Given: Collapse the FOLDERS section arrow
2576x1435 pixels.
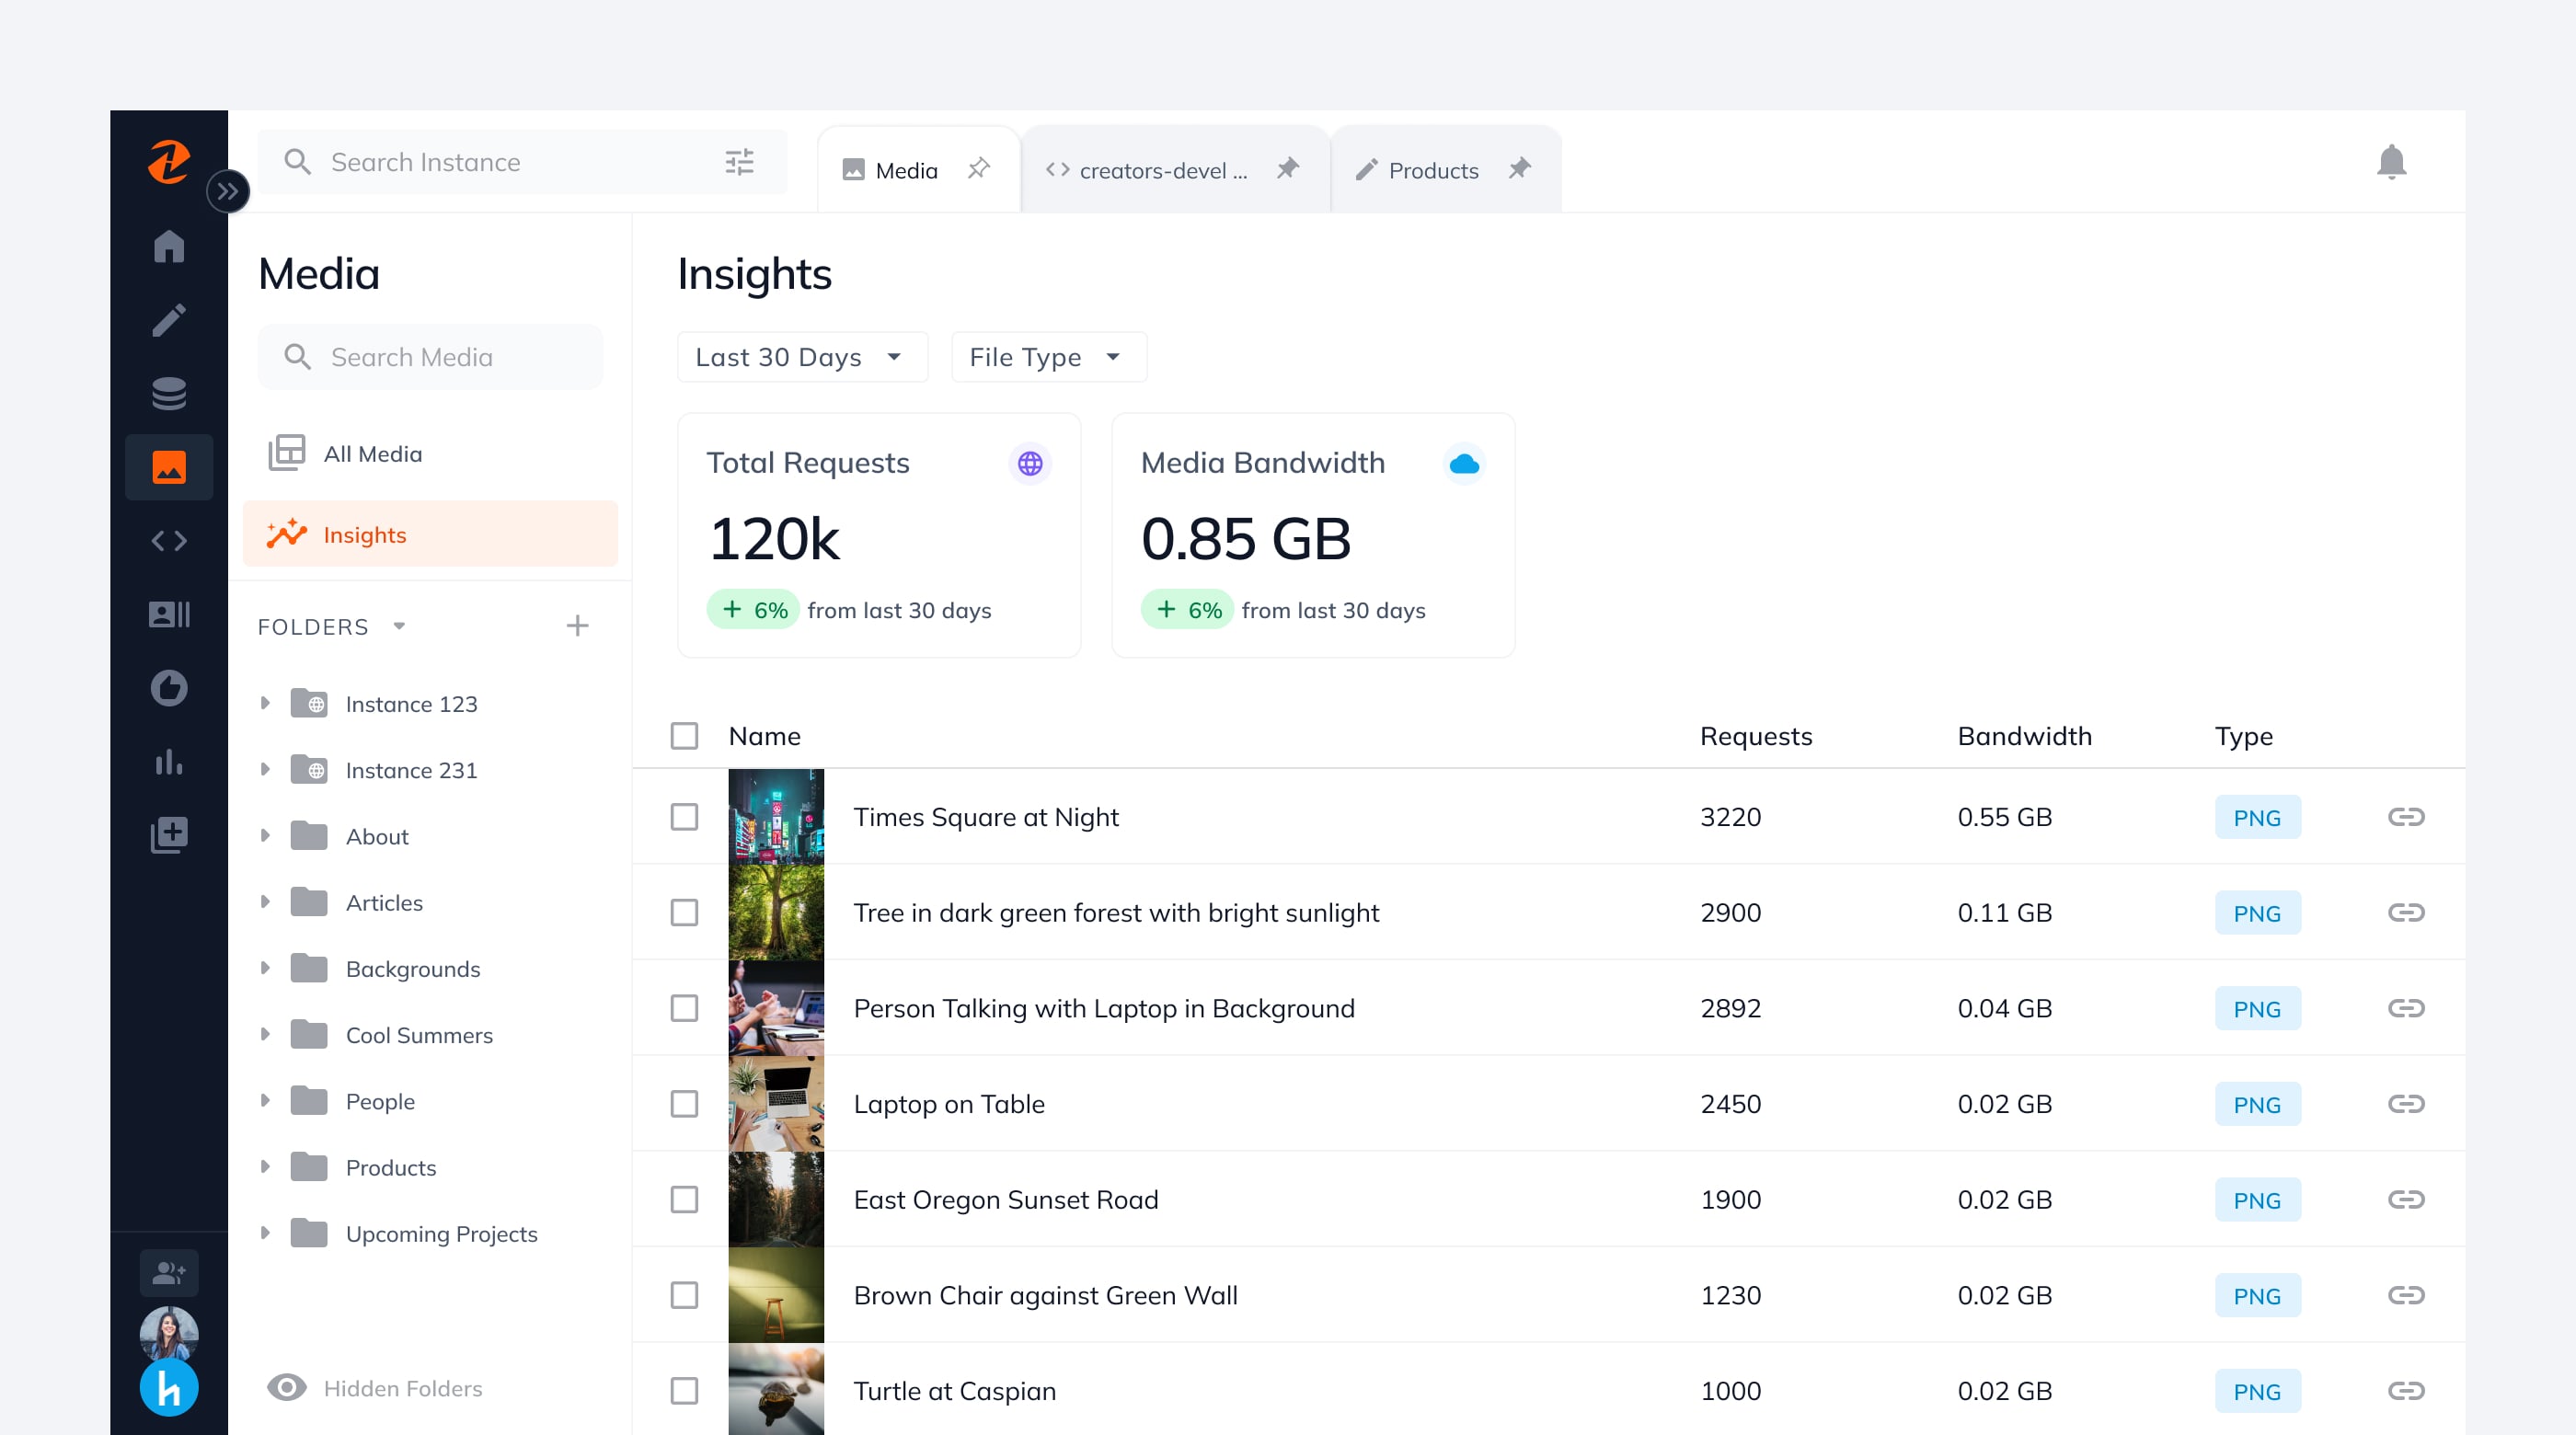Looking at the screenshot, I should 399,626.
